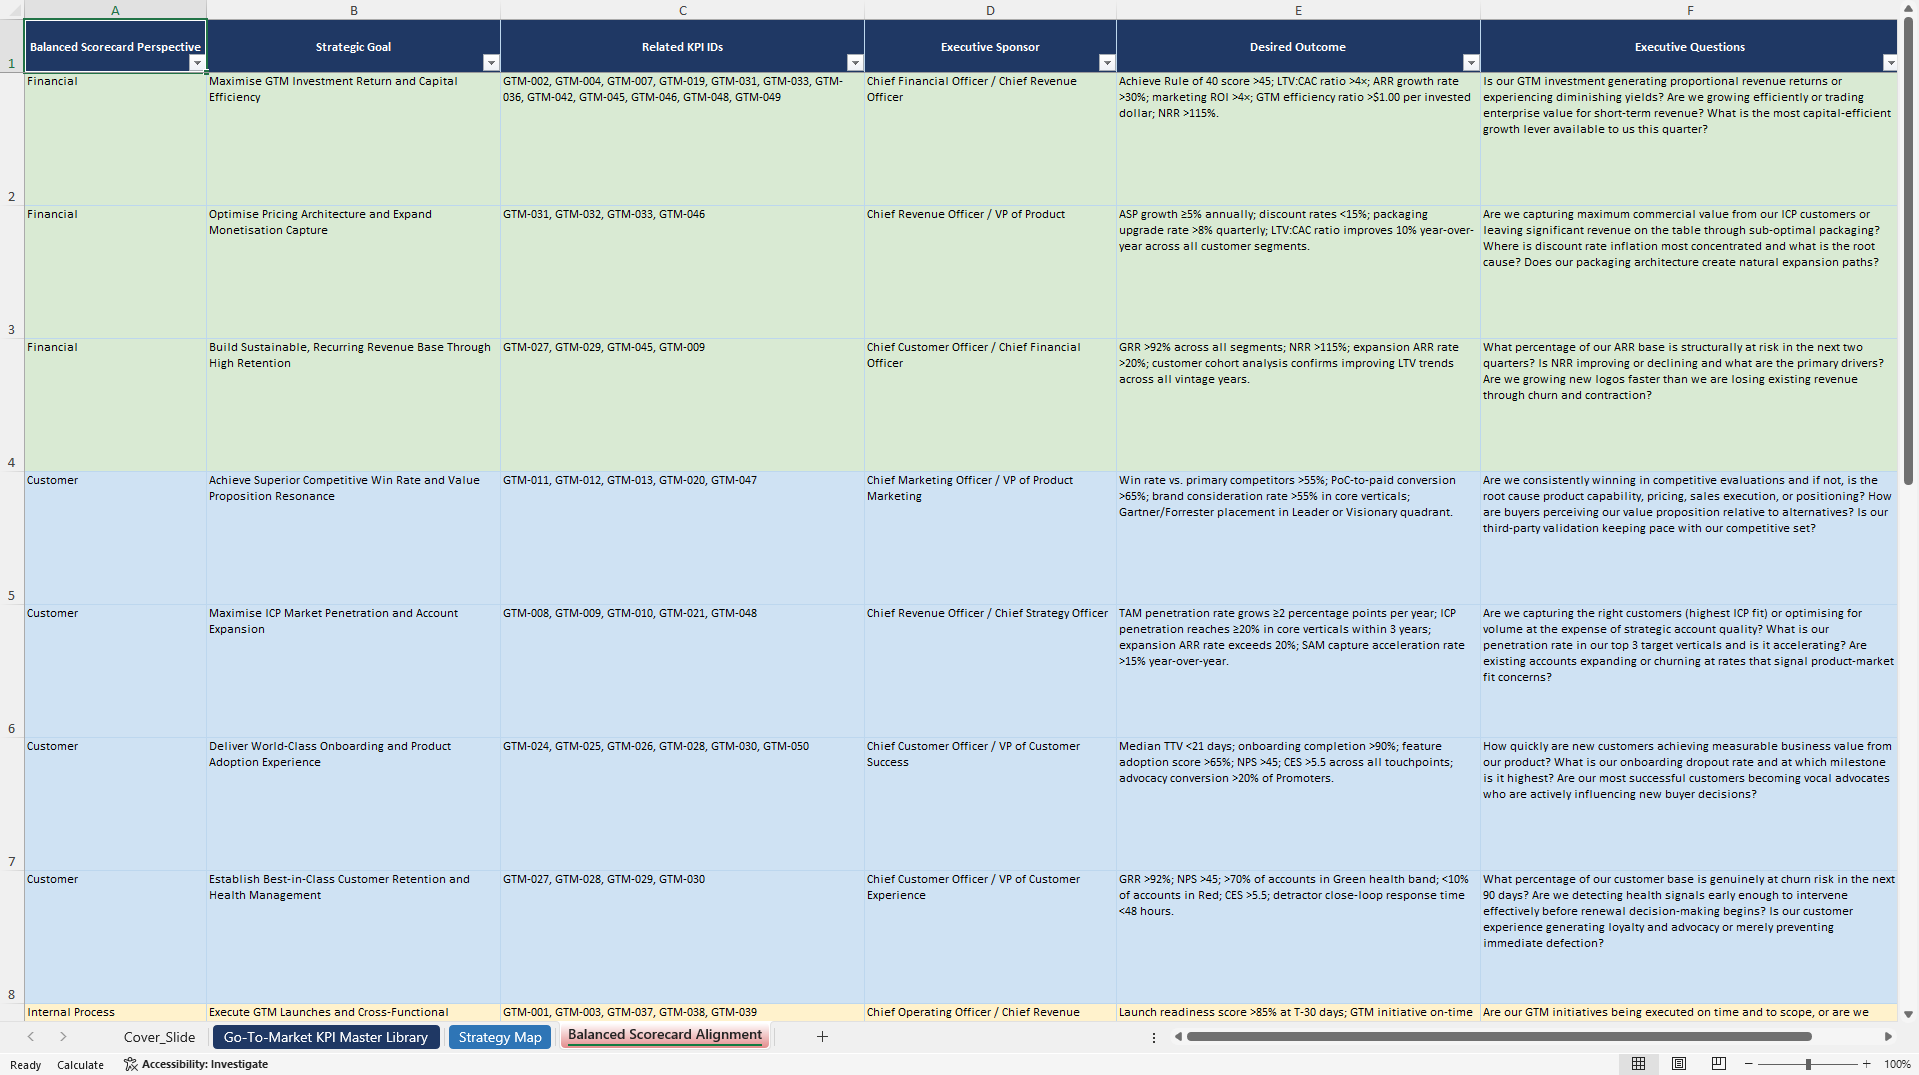Screen dimensions: 1919x1075
Task: Switch to Normal view icon
Action: tap(1639, 1064)
